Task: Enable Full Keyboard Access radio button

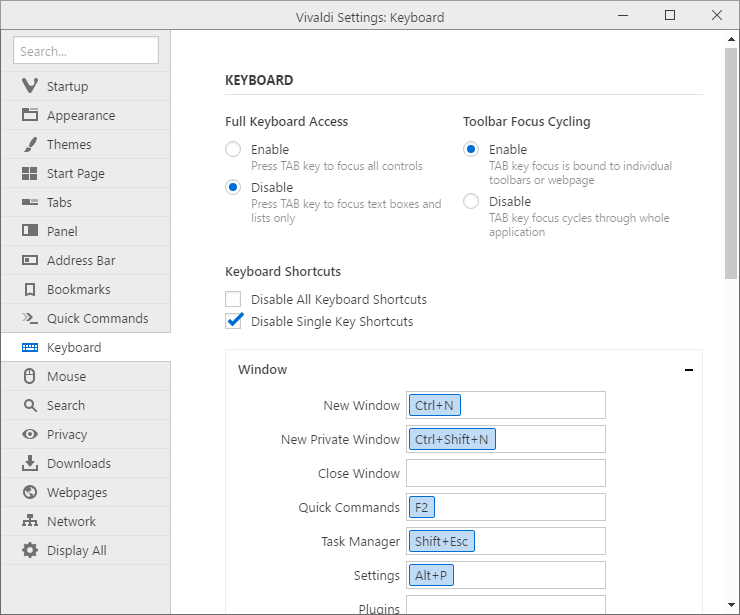Action: click(x=233, y=149)
